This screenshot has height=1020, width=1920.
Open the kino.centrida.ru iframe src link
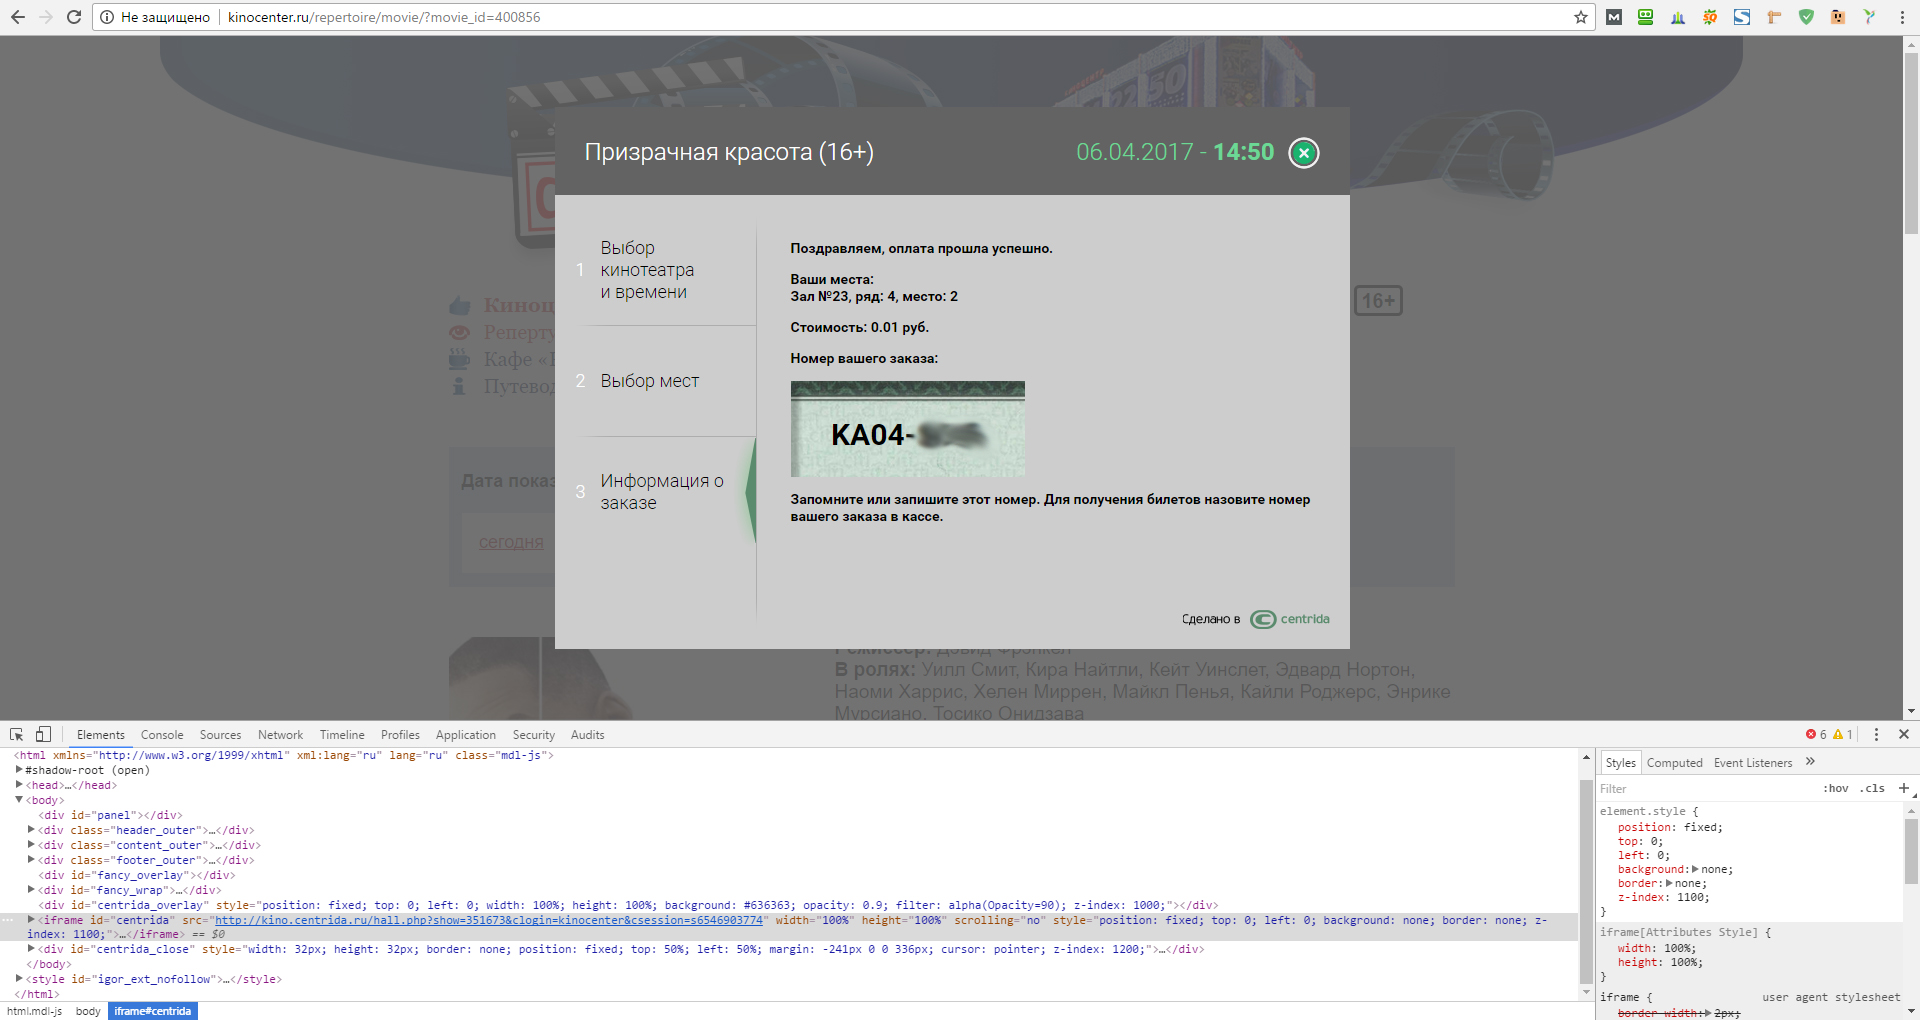pos(488,920)
